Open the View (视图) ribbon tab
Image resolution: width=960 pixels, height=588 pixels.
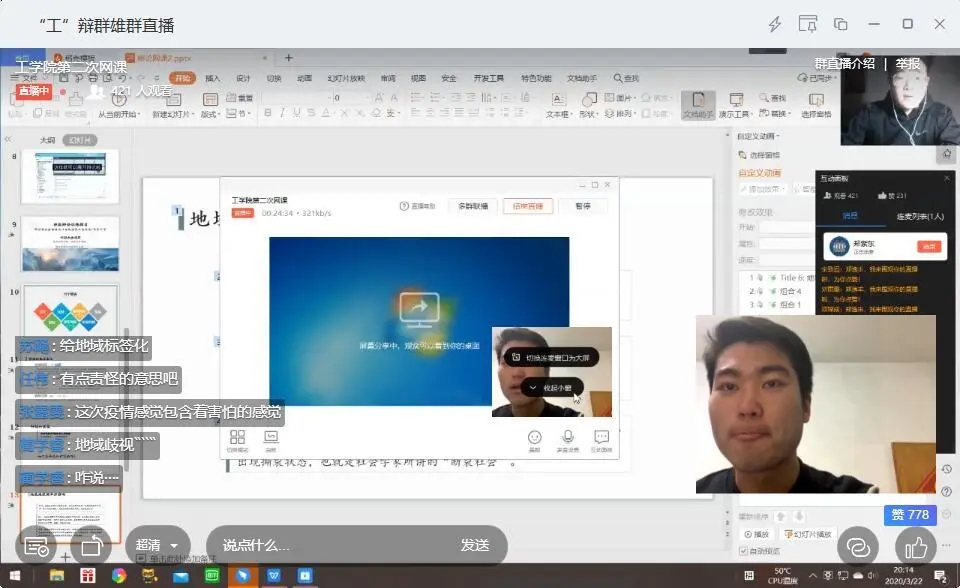(x=418, y=78)
